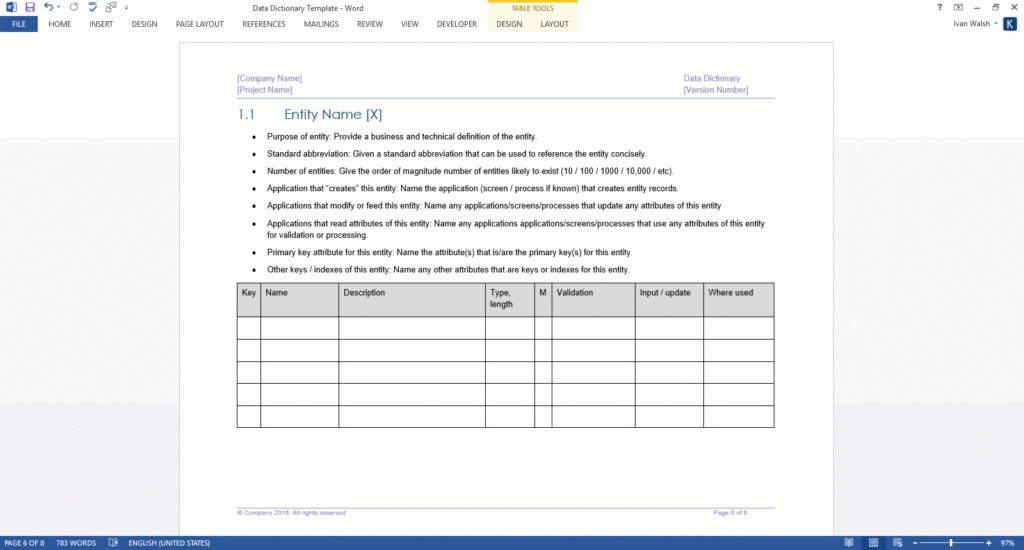Expand the Undo history dropdown arrow
Viewport: 1024px width, 550px height.
click(59, 7)
